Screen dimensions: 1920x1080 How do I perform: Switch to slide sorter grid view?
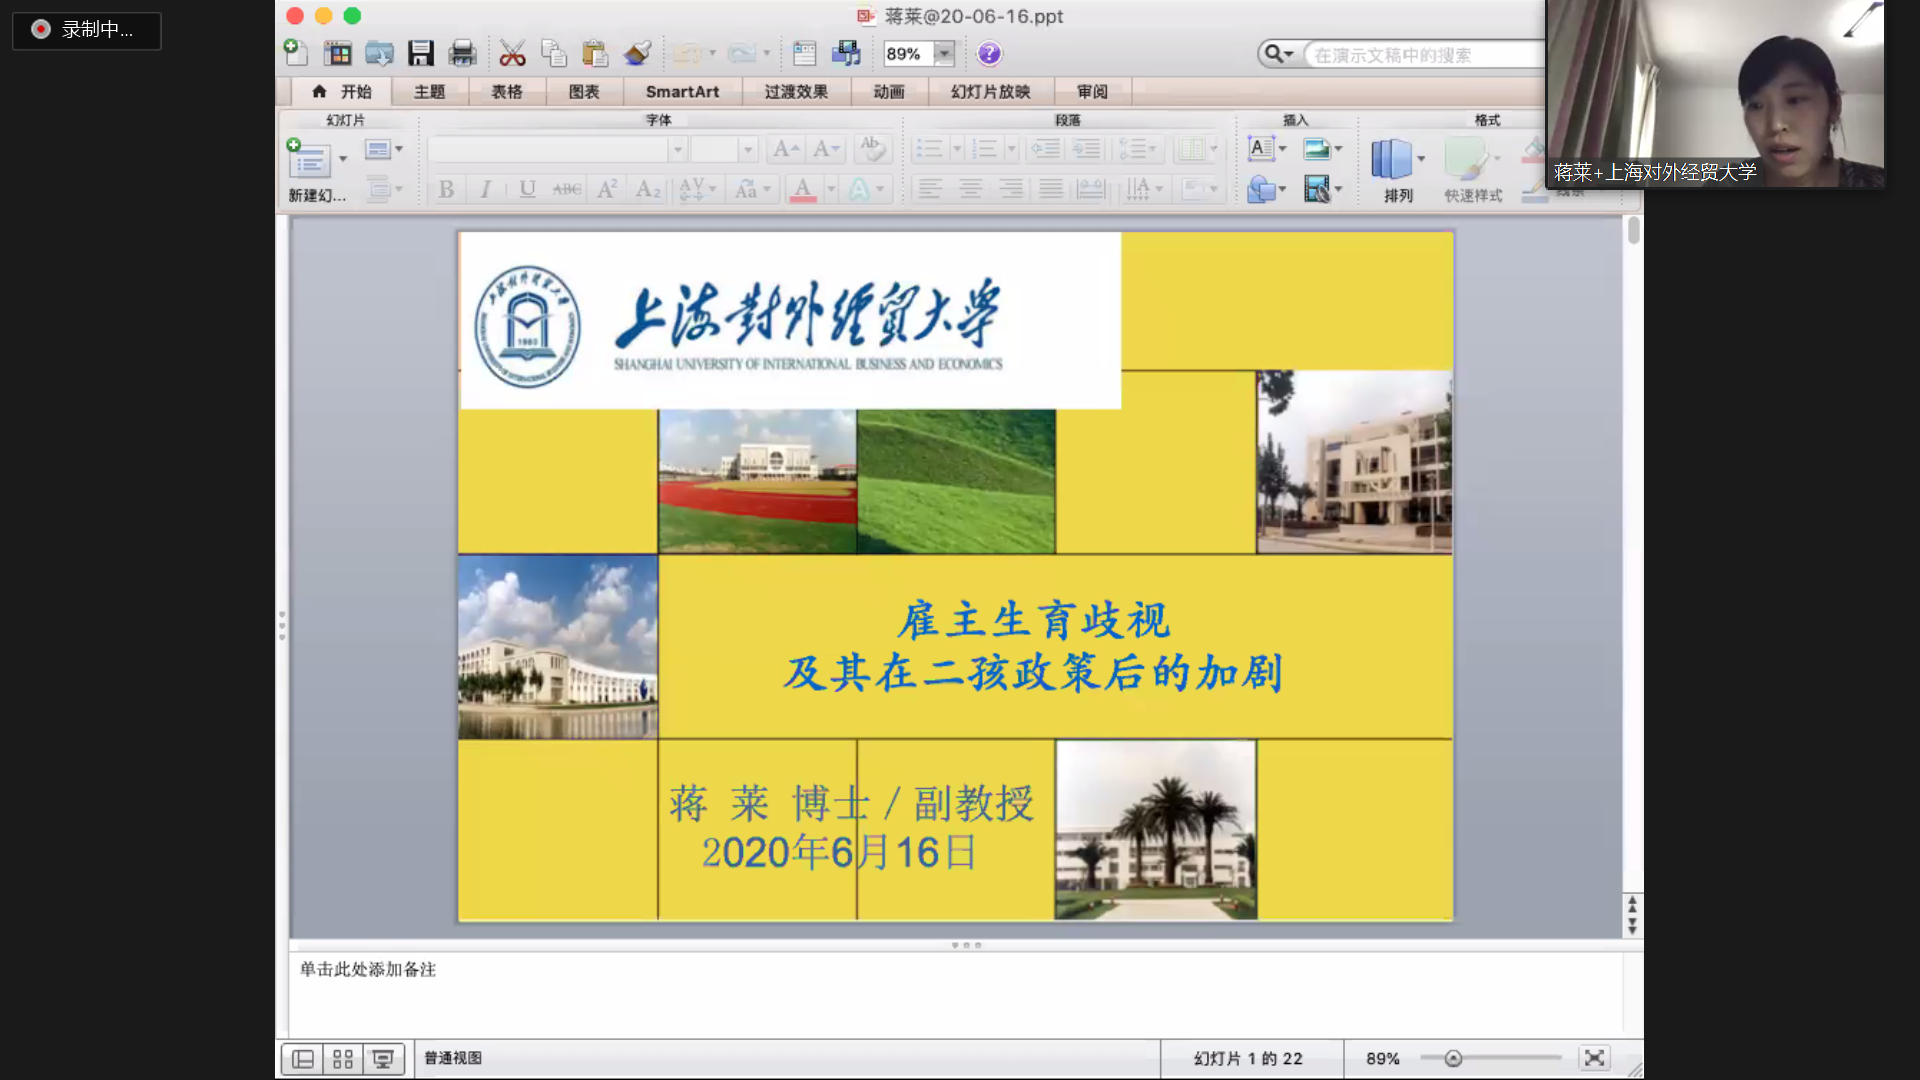343,1059
